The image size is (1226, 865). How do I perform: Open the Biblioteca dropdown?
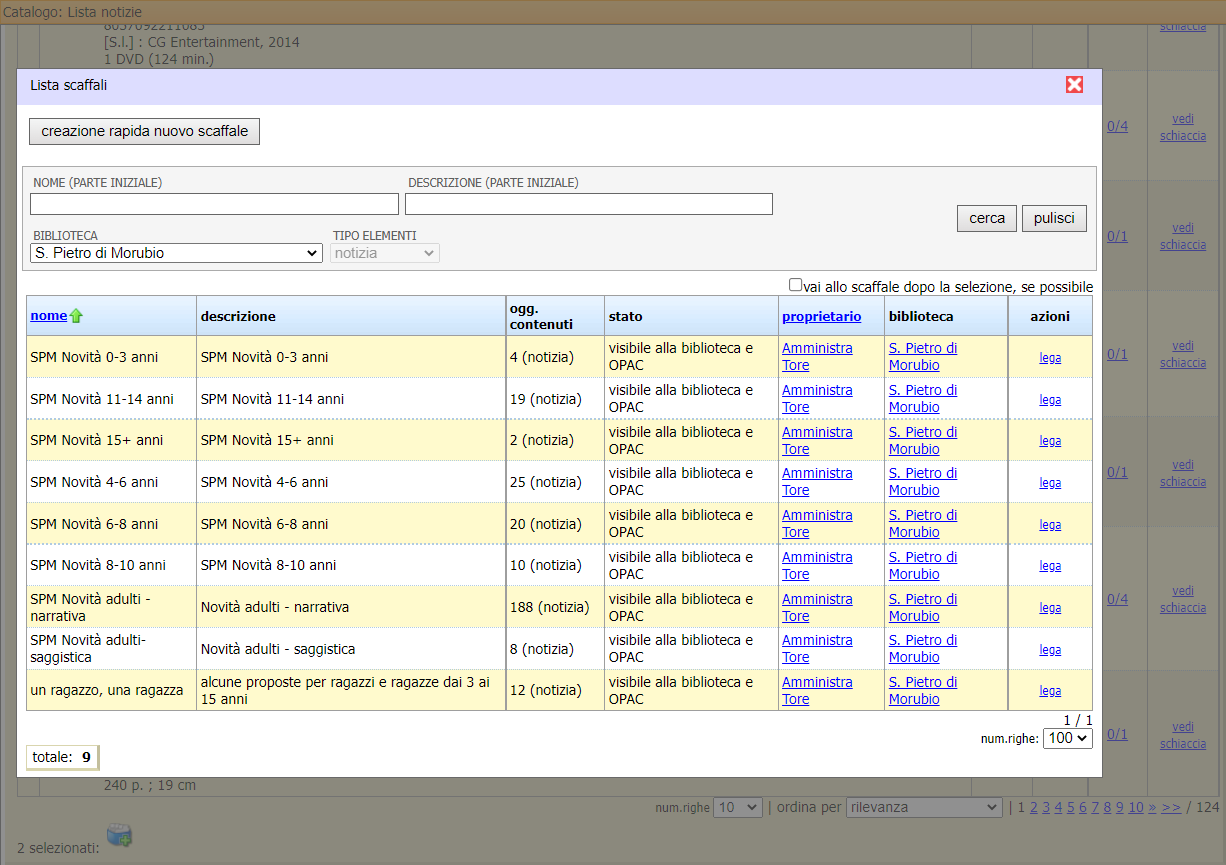click(176, 253)
